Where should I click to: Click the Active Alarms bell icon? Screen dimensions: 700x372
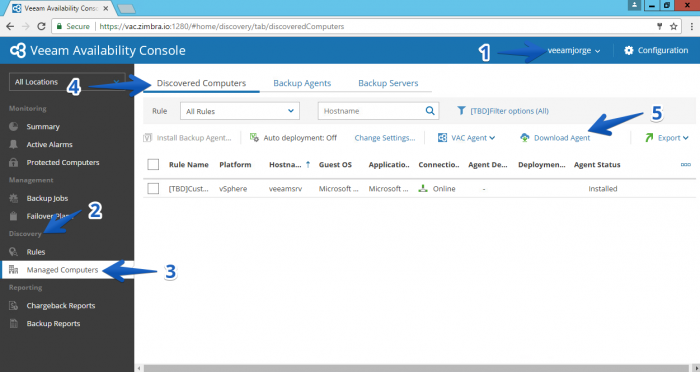pyautogui.click(x=14, y=144)
